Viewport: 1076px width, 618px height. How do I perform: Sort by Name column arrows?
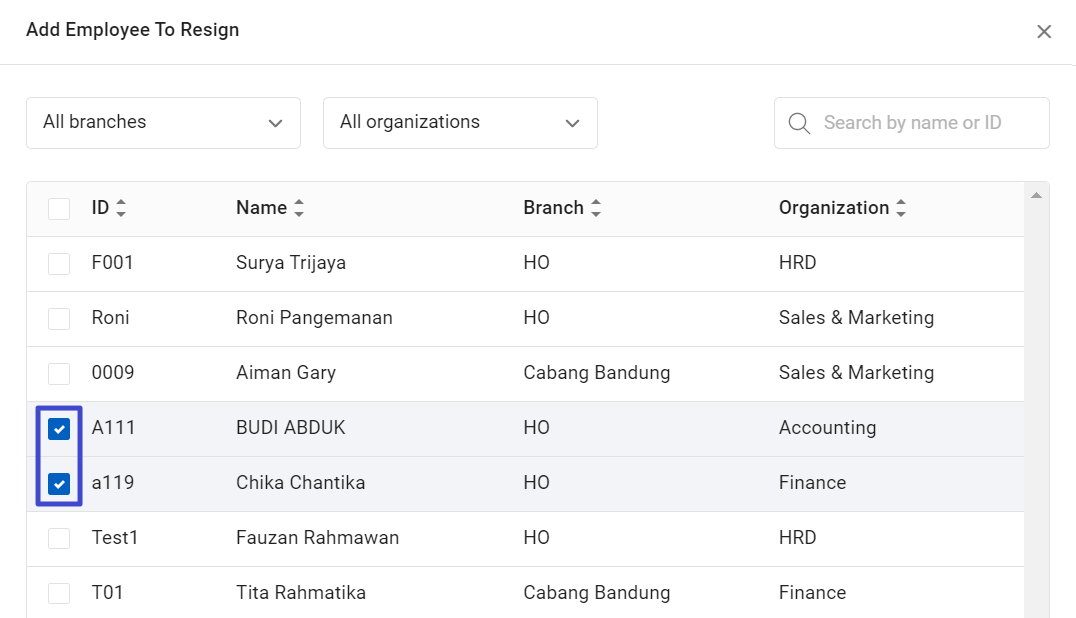pos(298,209)
